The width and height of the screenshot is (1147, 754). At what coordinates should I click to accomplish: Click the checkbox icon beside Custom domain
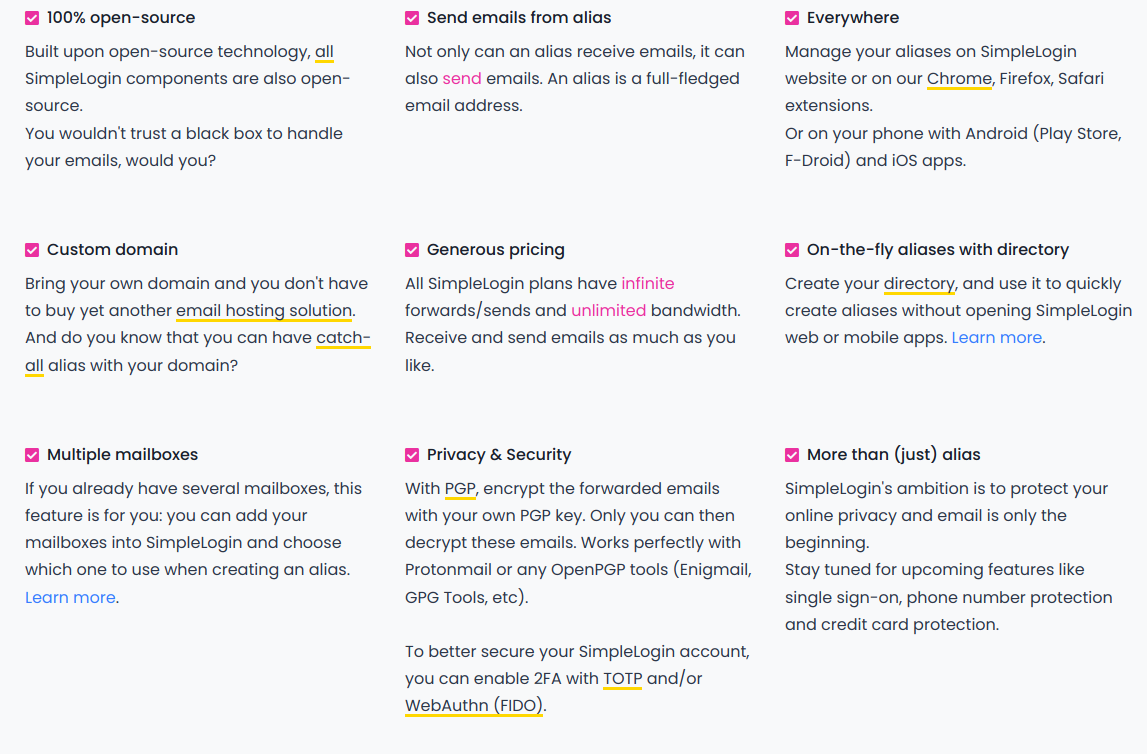[32, 250]
